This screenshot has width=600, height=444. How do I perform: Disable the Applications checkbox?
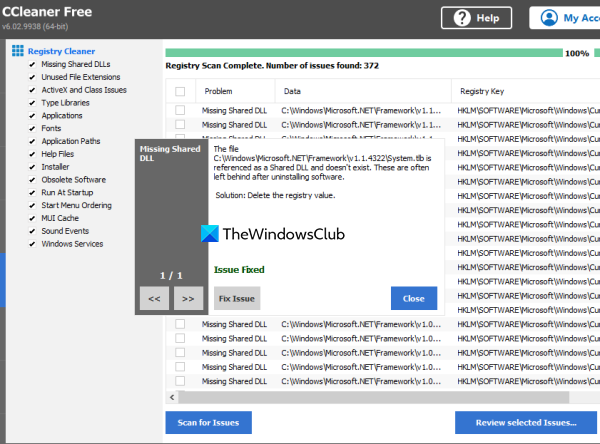point(32,116)
